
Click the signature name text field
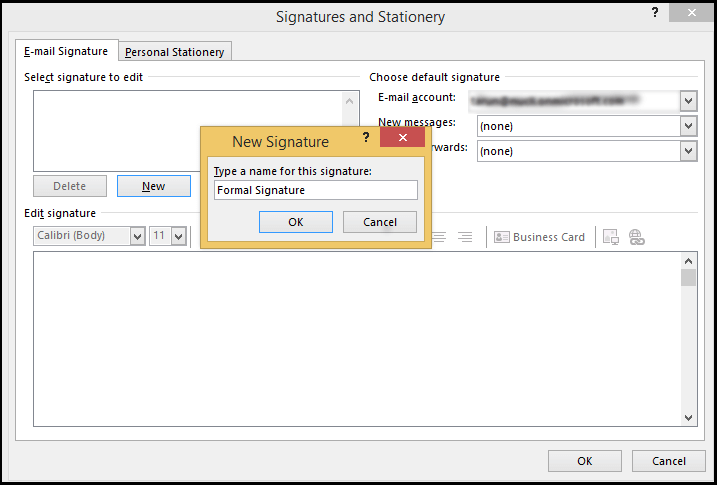point(315,190)
